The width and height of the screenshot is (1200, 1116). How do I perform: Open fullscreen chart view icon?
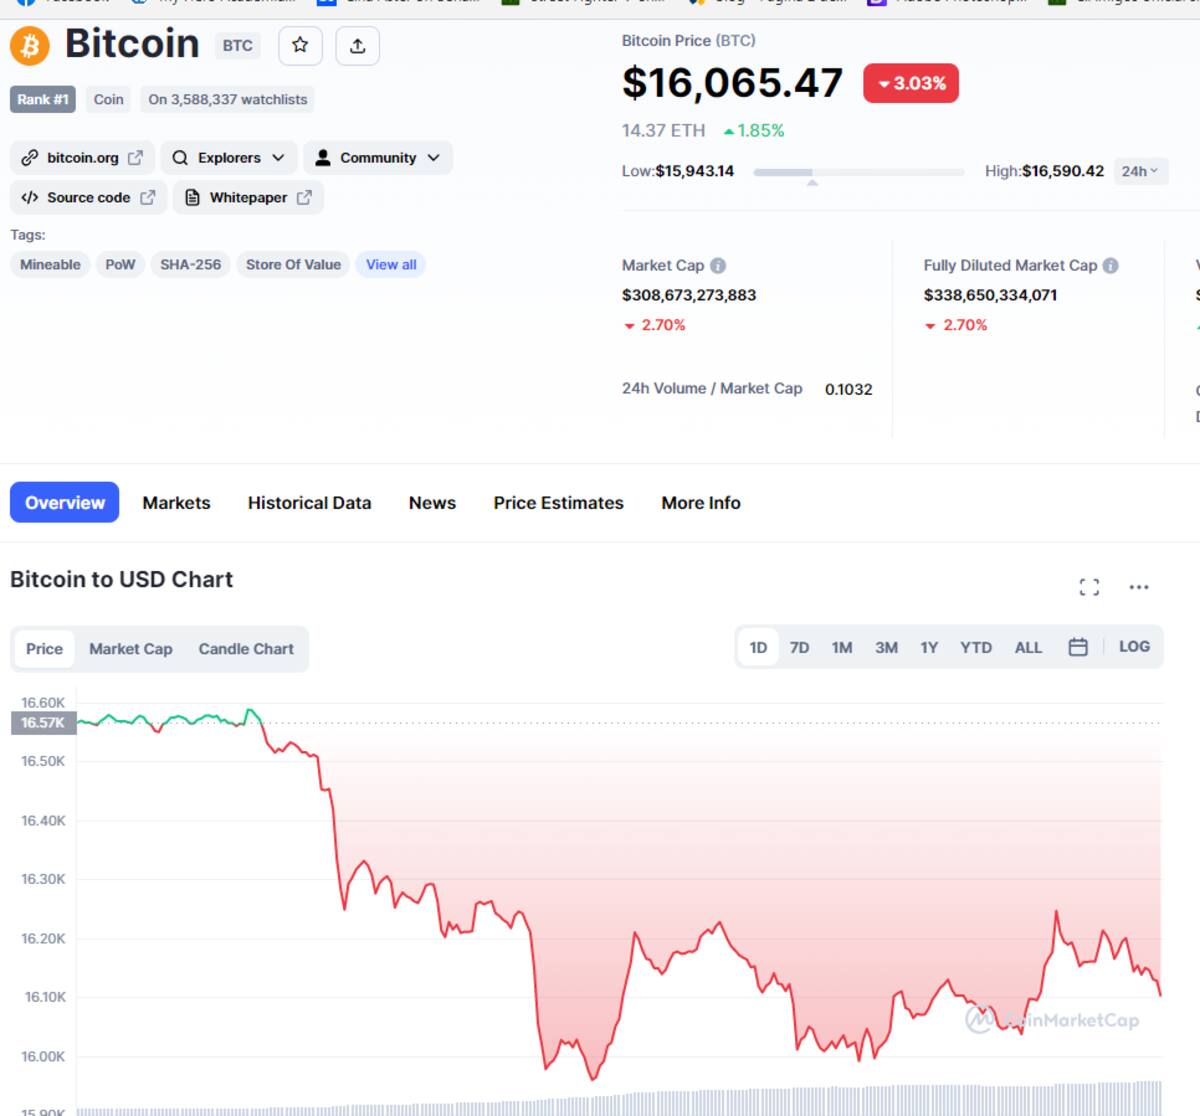point(1089,587)
